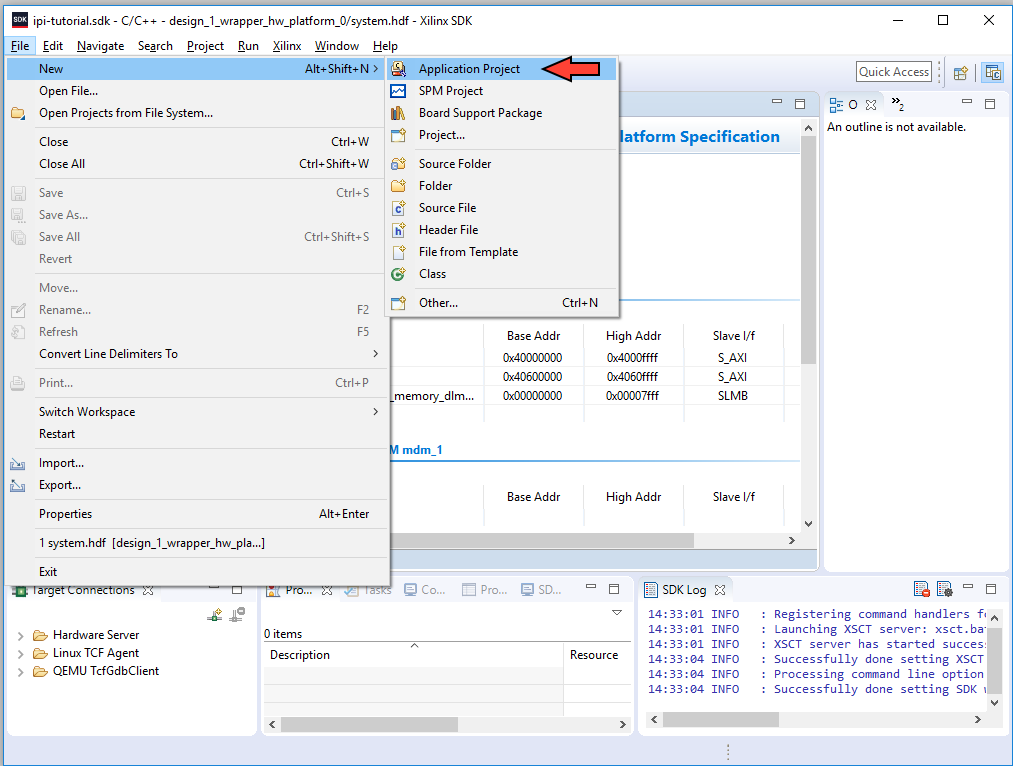Close the Target Connections tab
Image resolution: width=1013 pixels, height=766 pixels.
pyautogui.click(x=148, y=590)
